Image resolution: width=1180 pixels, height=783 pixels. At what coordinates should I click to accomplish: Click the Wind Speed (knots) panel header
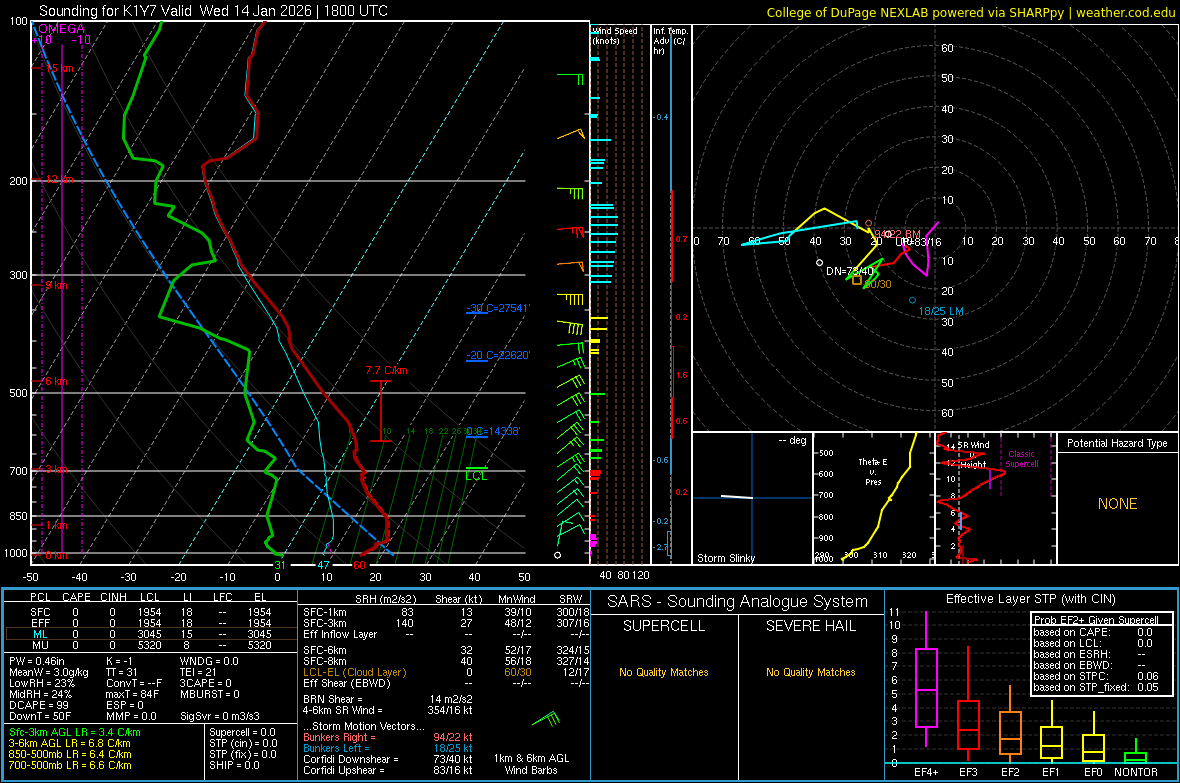[x=615, y=35]
